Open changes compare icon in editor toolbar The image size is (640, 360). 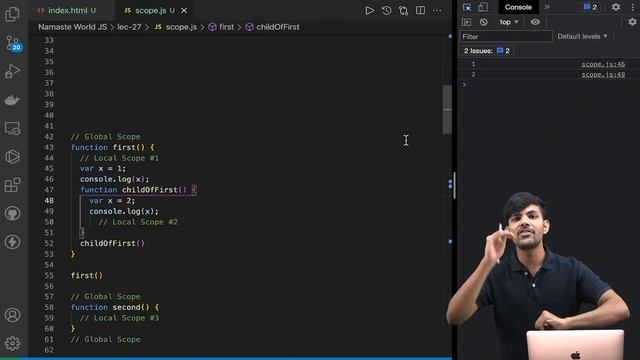click(x=403, y=11)
